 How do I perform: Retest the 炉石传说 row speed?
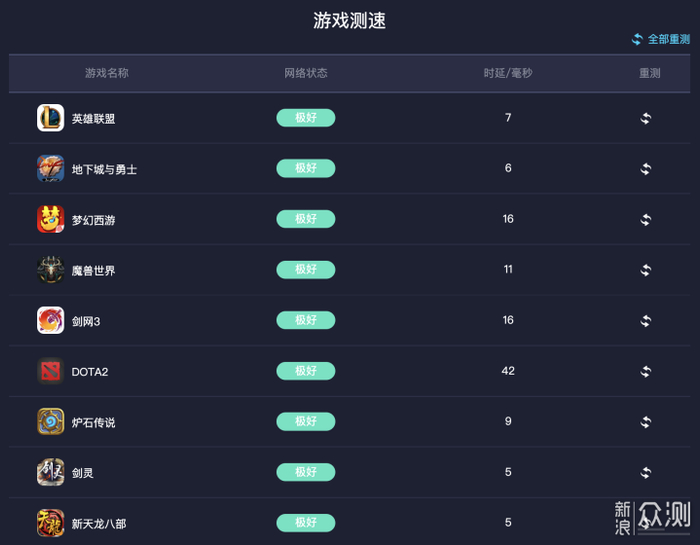(x=646, y=422)
